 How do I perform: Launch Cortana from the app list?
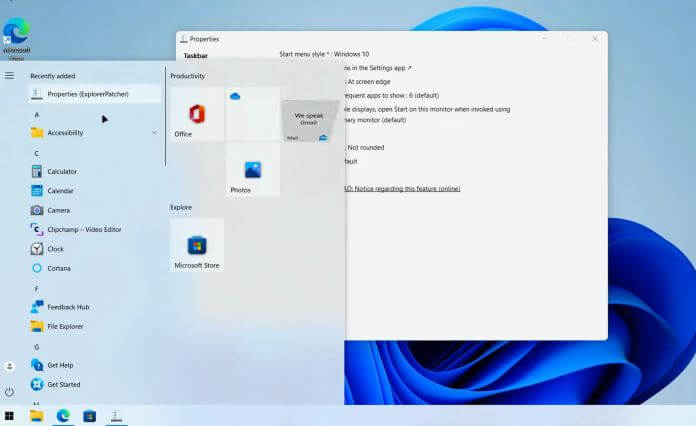click(95, 268)
